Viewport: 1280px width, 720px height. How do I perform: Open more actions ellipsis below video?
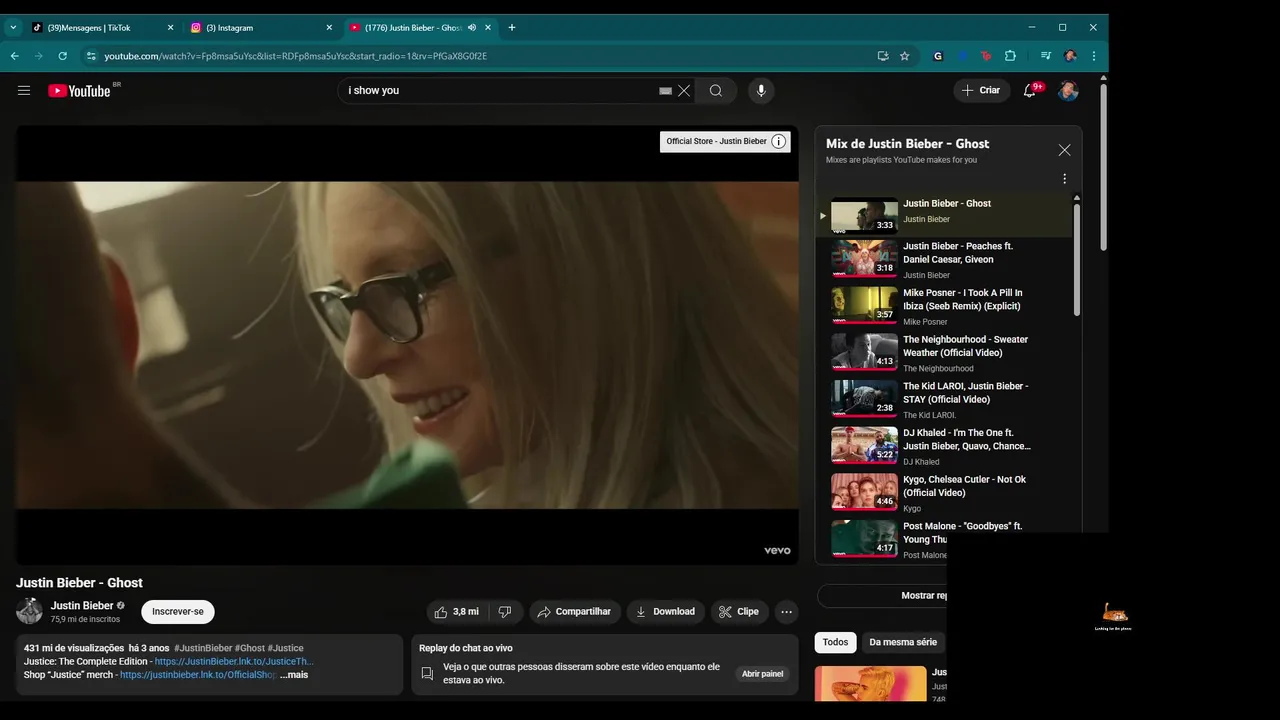coord(787,612)
